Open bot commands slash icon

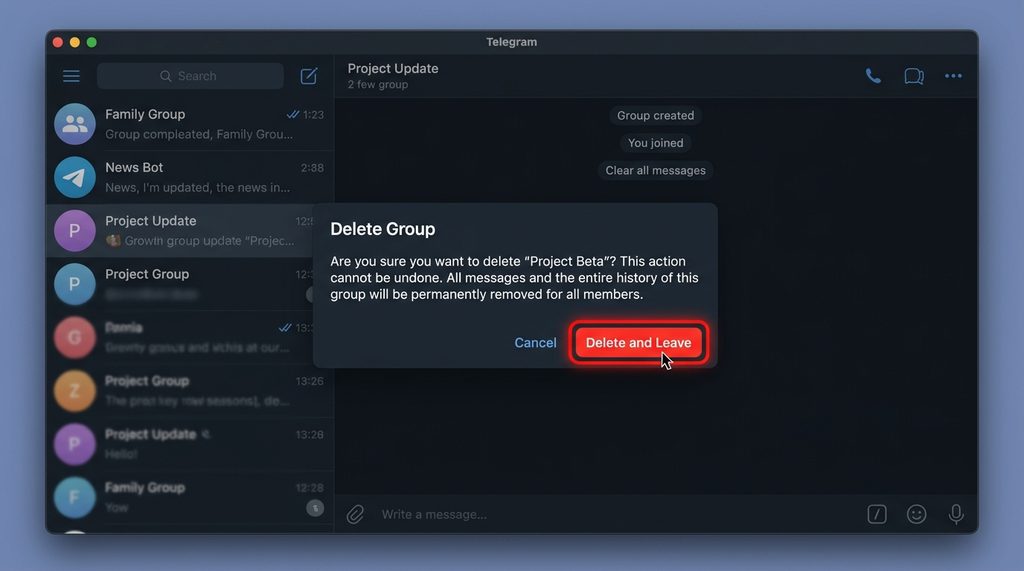point(876,514)
